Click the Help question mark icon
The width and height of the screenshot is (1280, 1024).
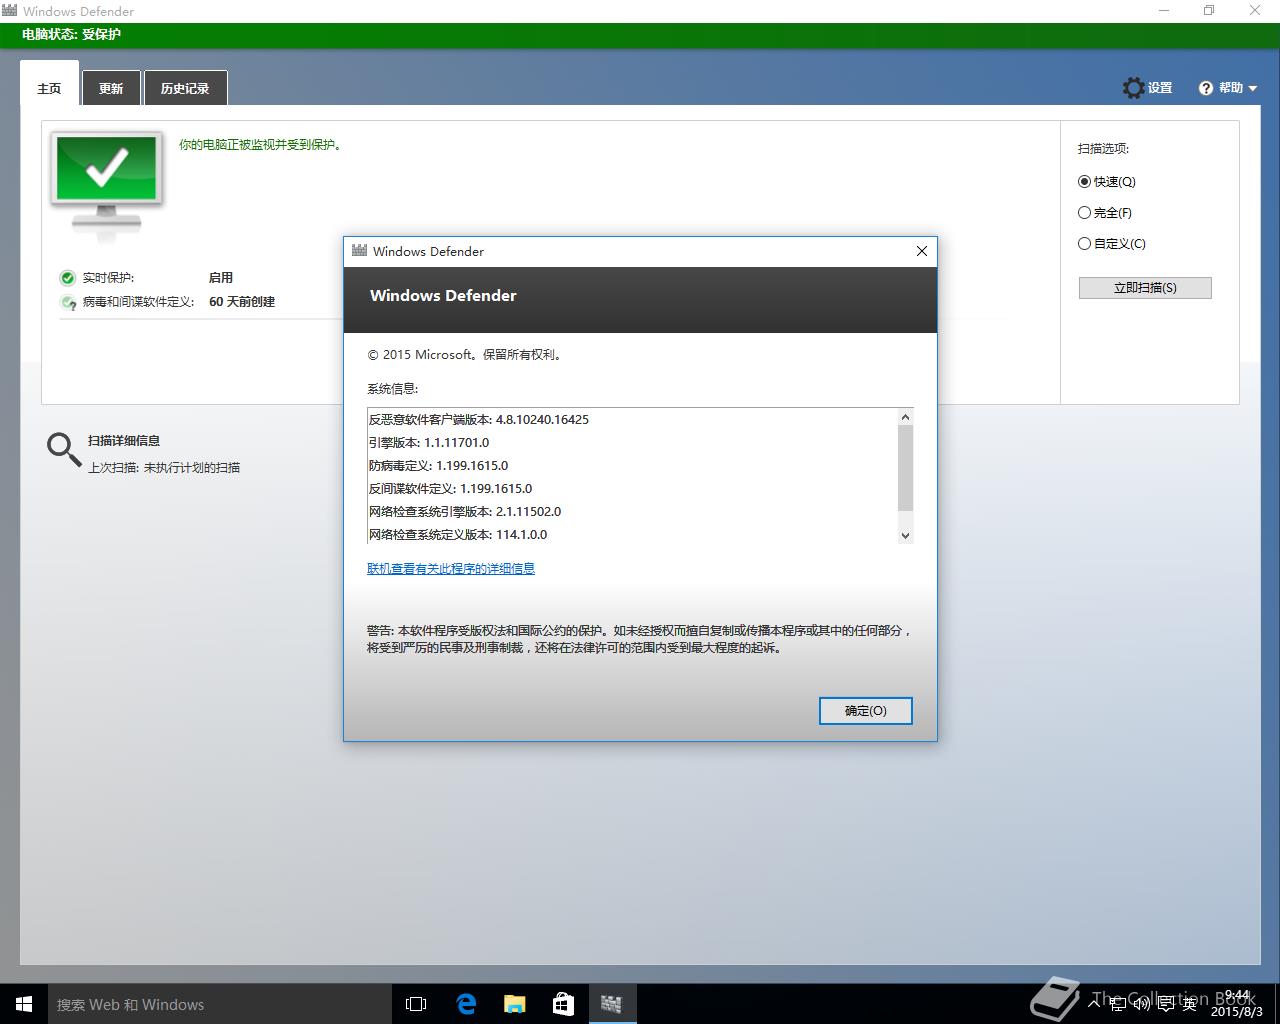pyautogui.click(x=1206, y=88)
